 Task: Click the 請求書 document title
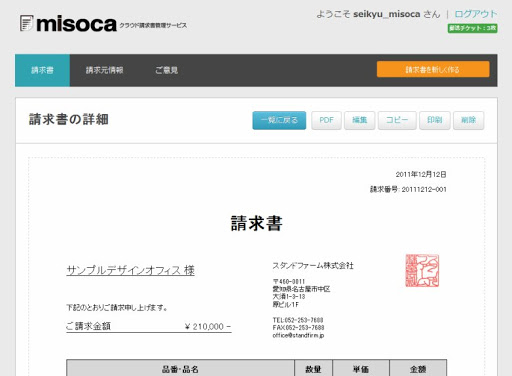[x=256, y=223]
